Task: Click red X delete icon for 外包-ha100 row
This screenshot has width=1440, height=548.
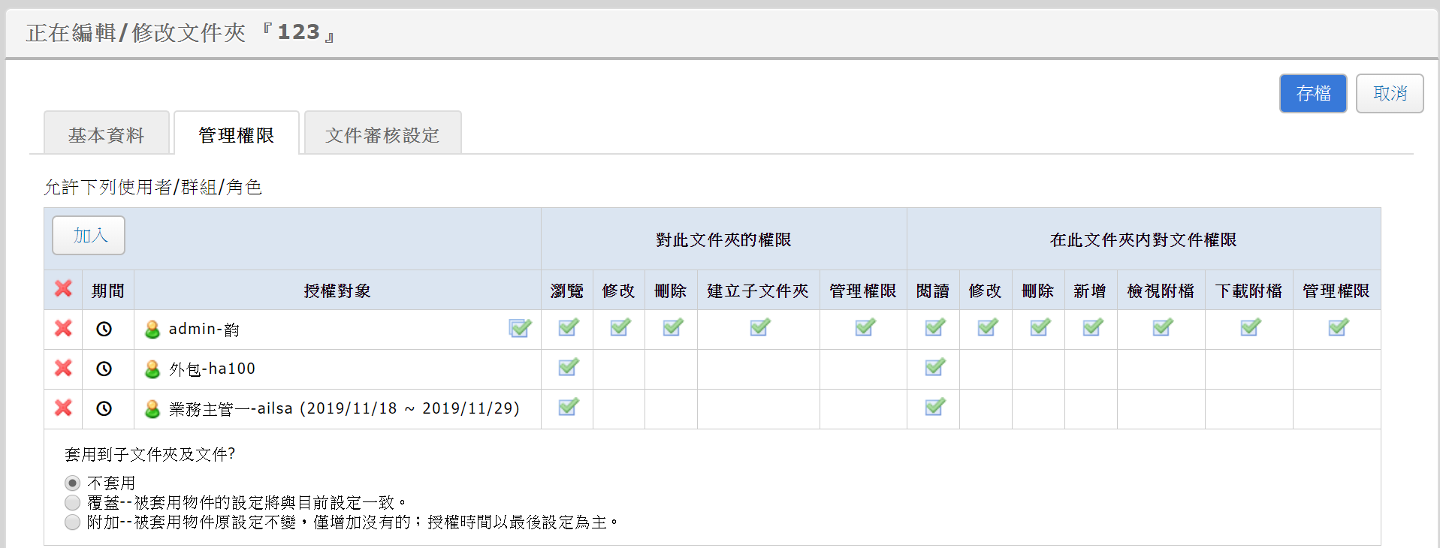Action: [x=63, y=368]
